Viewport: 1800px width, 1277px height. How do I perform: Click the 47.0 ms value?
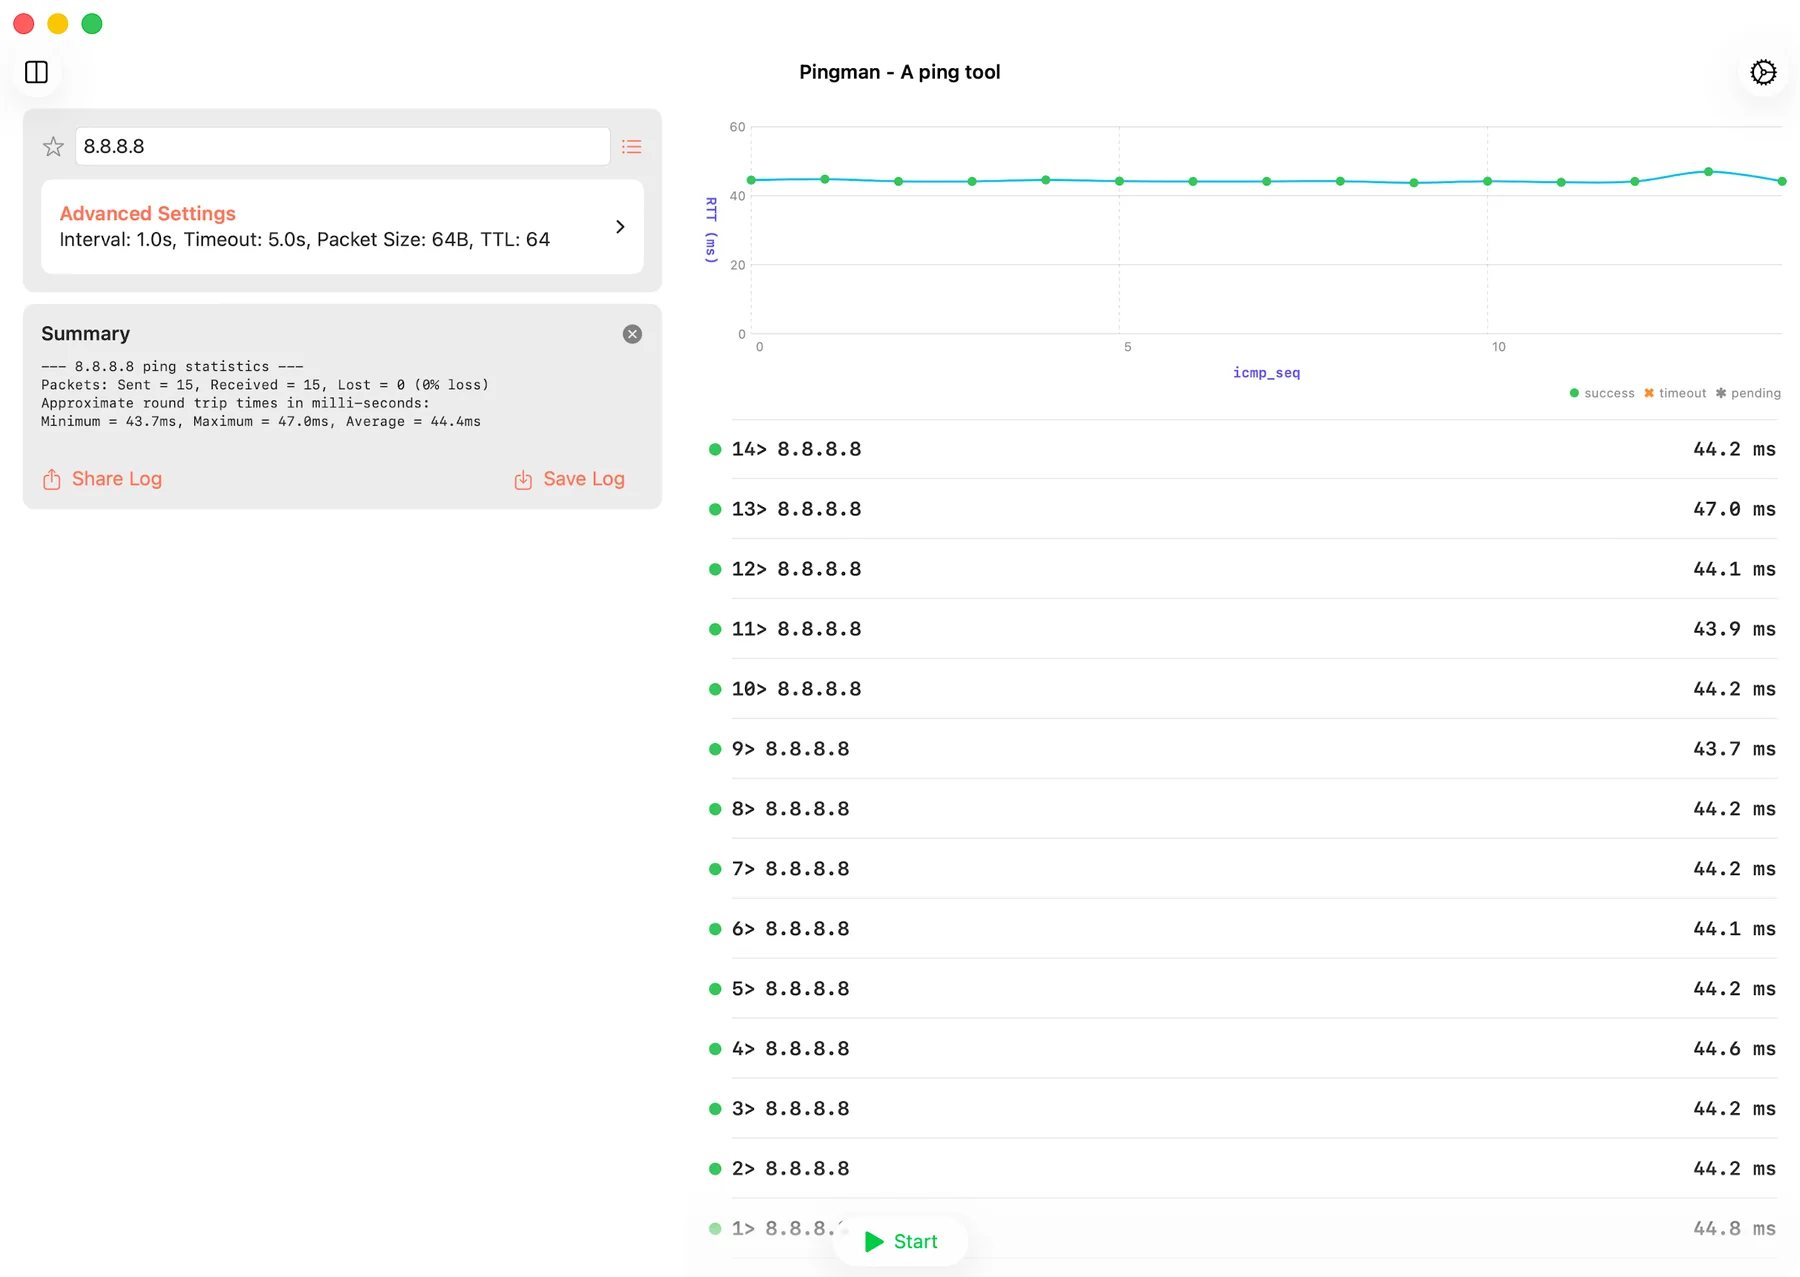point(1734,509)
